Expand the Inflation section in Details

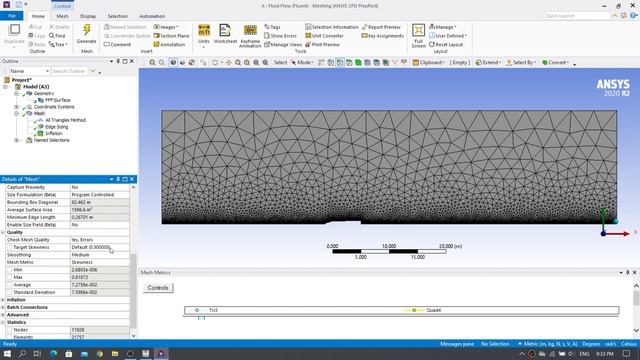pos(3,300)
